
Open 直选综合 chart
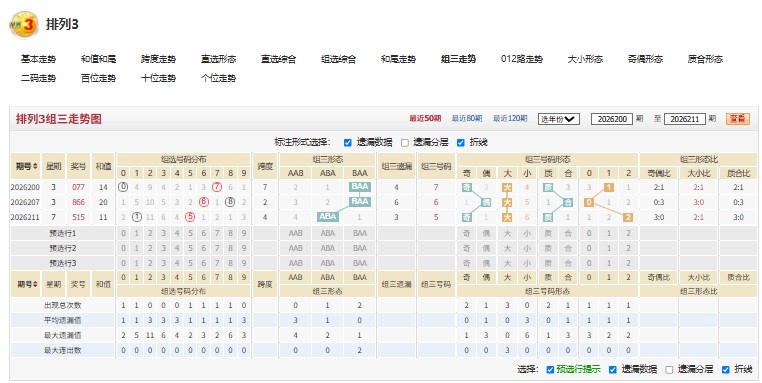pos(278,59)
